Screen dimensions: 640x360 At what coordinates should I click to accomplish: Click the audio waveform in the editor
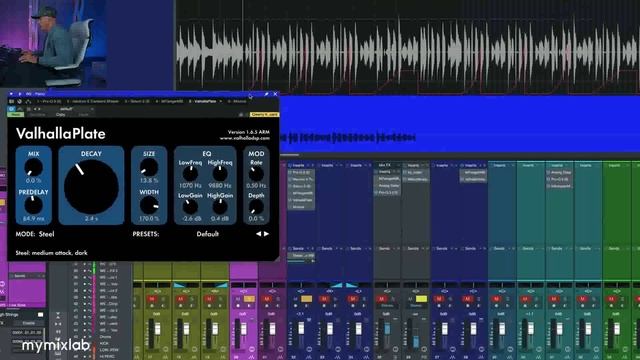[408, 52]
